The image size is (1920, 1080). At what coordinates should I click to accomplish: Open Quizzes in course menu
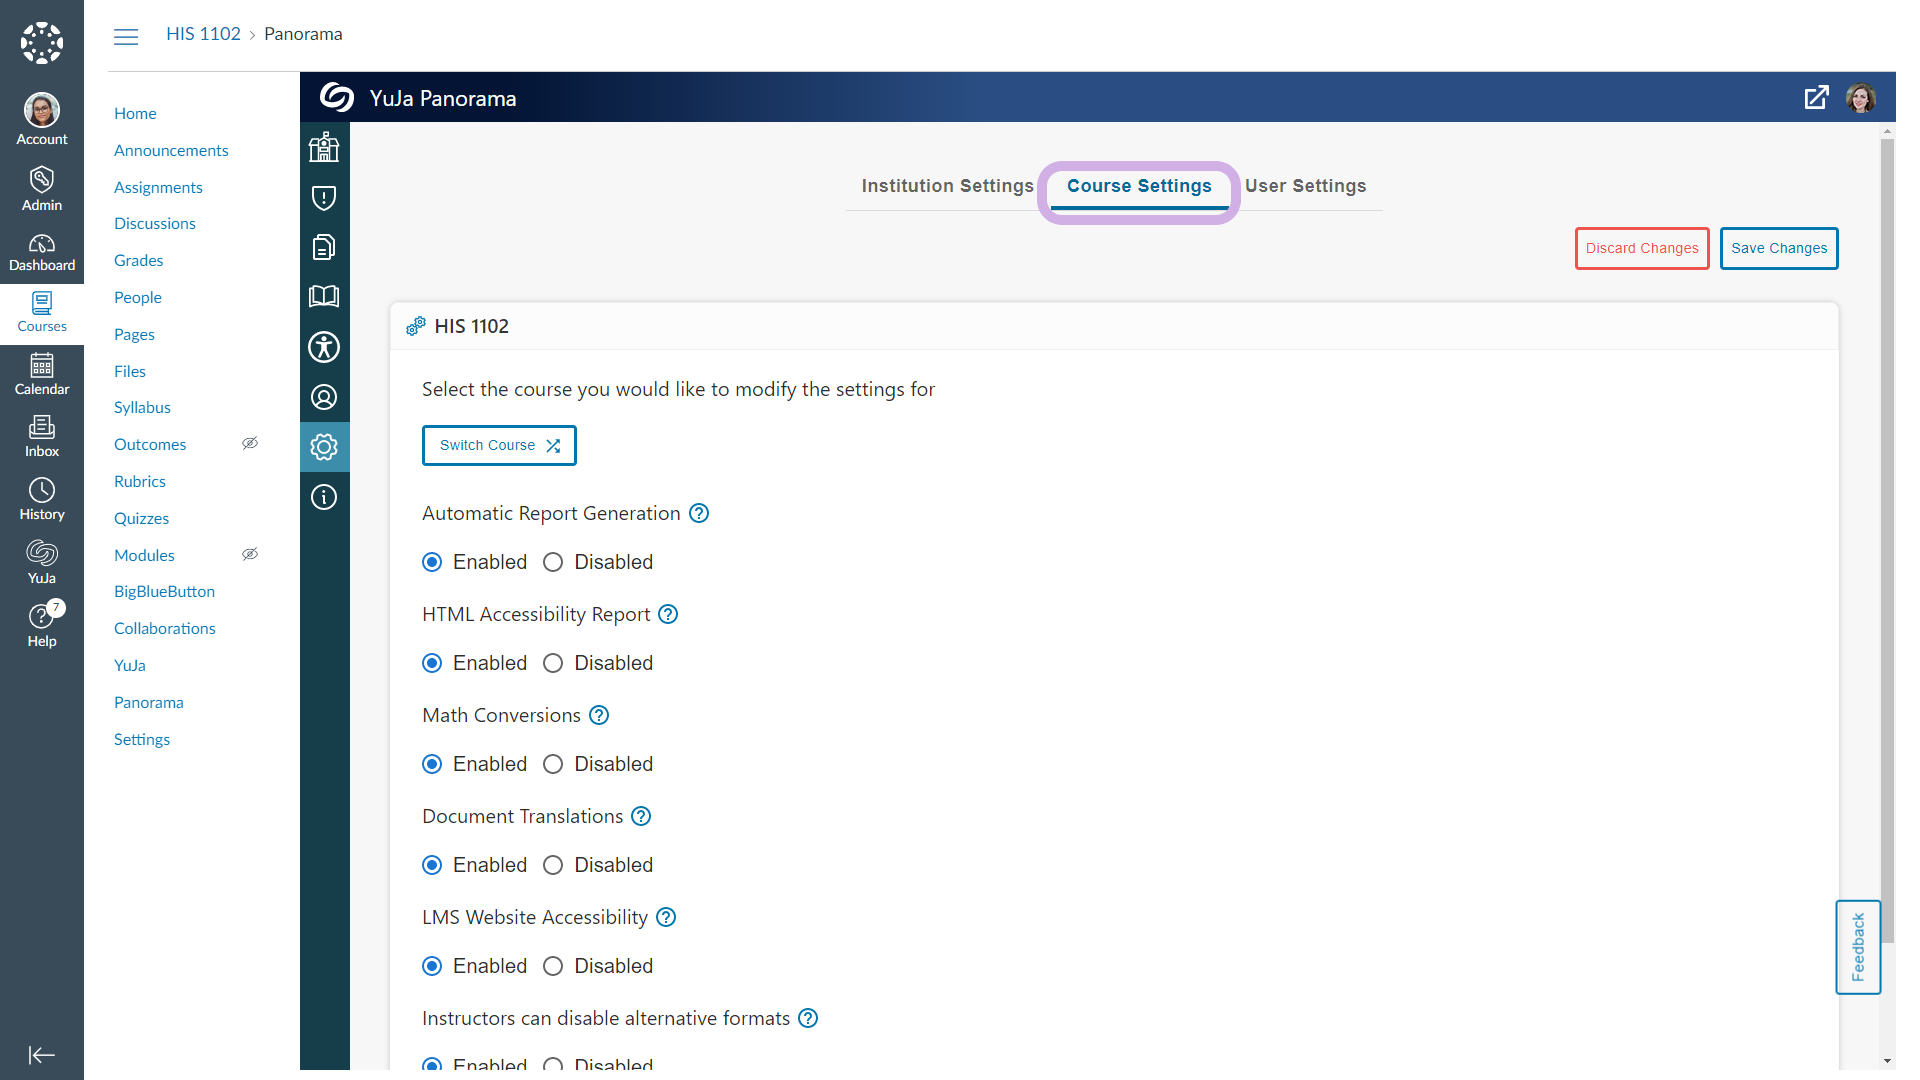(141, 518)
